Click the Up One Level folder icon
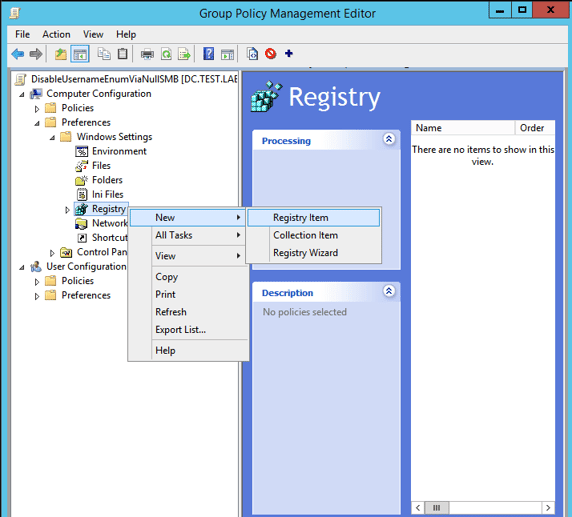572x517 pixels. pyautogui.click(x=61, y=54)
